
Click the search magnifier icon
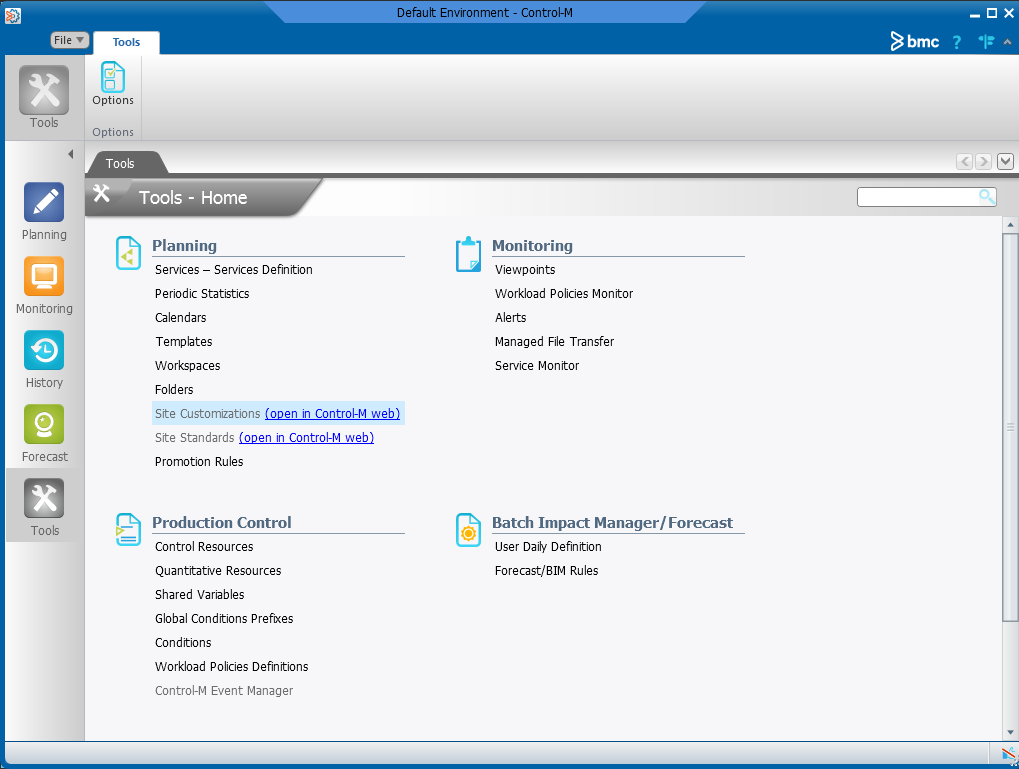coord(987,196)
